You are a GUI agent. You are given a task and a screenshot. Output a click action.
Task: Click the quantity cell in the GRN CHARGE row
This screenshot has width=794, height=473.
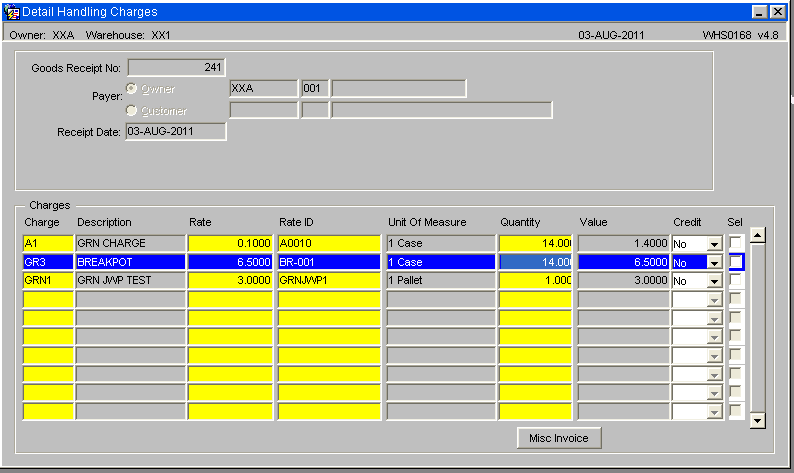(x=536, y=243)
